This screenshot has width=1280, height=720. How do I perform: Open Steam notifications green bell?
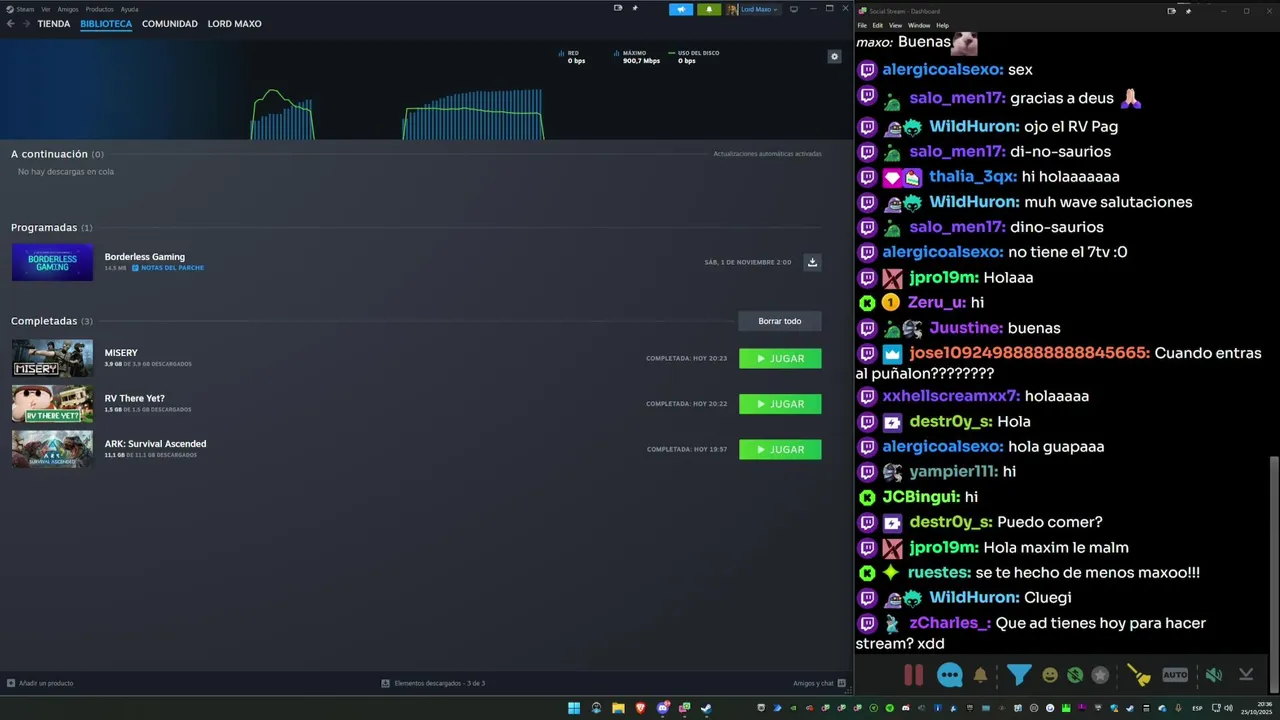(x=709, y=9)
